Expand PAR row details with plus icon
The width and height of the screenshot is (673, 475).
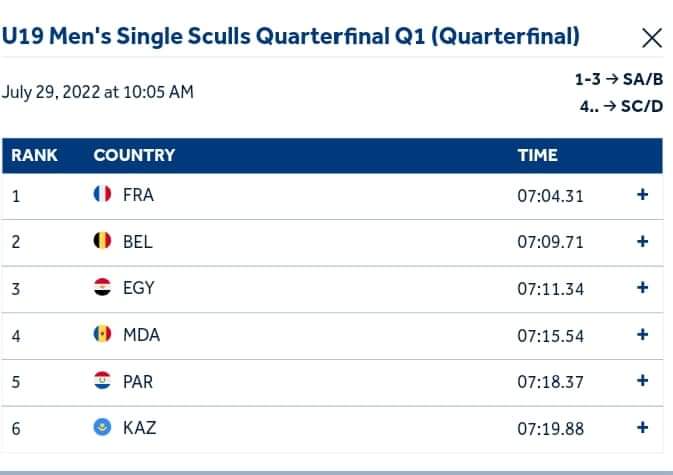pos(642,381)
